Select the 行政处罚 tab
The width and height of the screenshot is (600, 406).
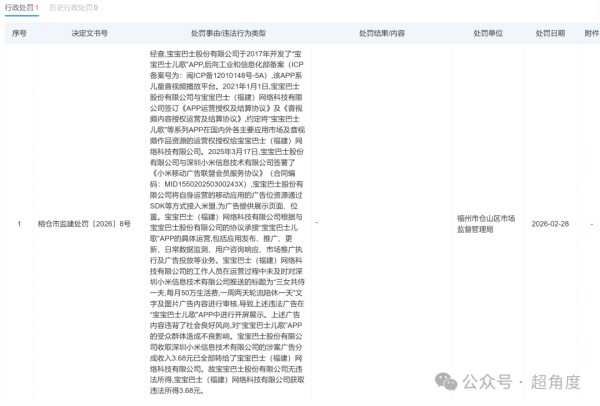pos(21,7)
